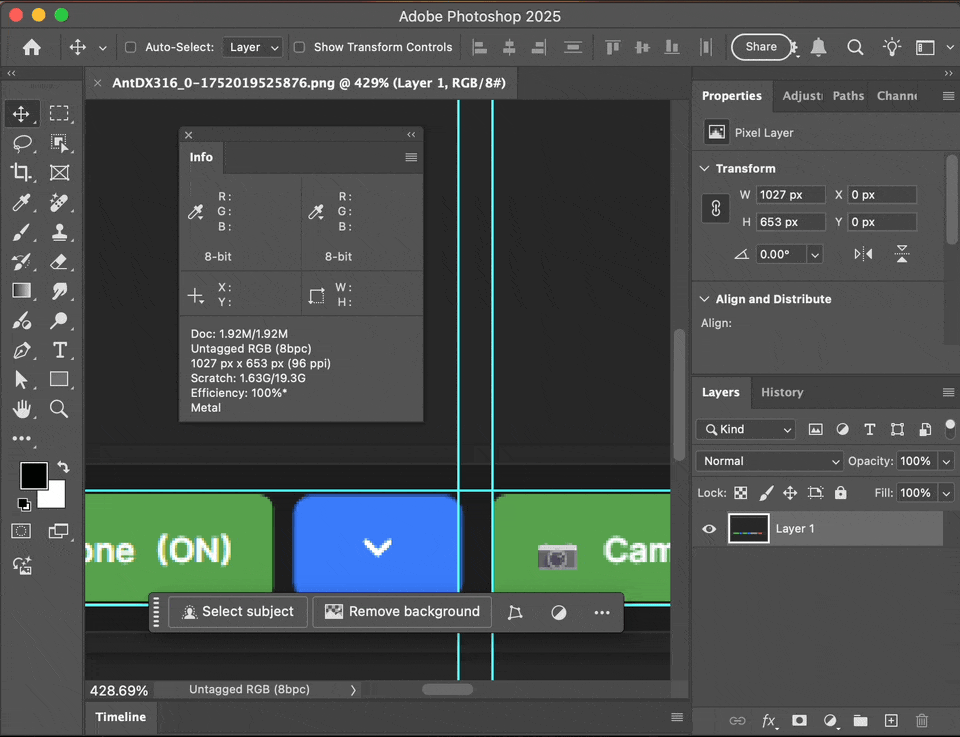
Task: Open layer styles with the fx icon
Action: coord(769,720)
